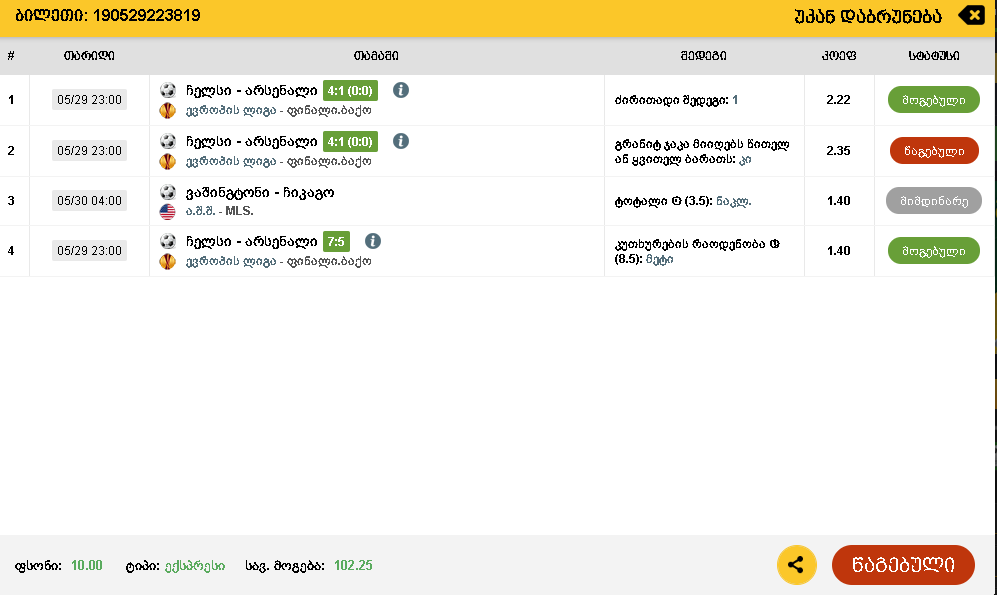Open info icon for row 1 match
Screen dimensions: 997x595
tap(401, 90)
